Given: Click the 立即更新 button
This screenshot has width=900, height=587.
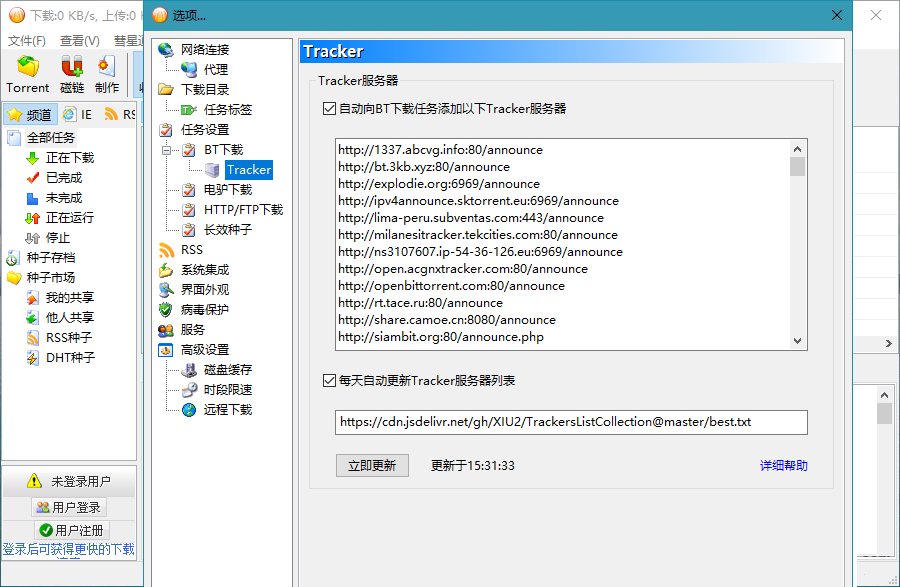Looking at the screenshot, I should click(x=372, y=466).
